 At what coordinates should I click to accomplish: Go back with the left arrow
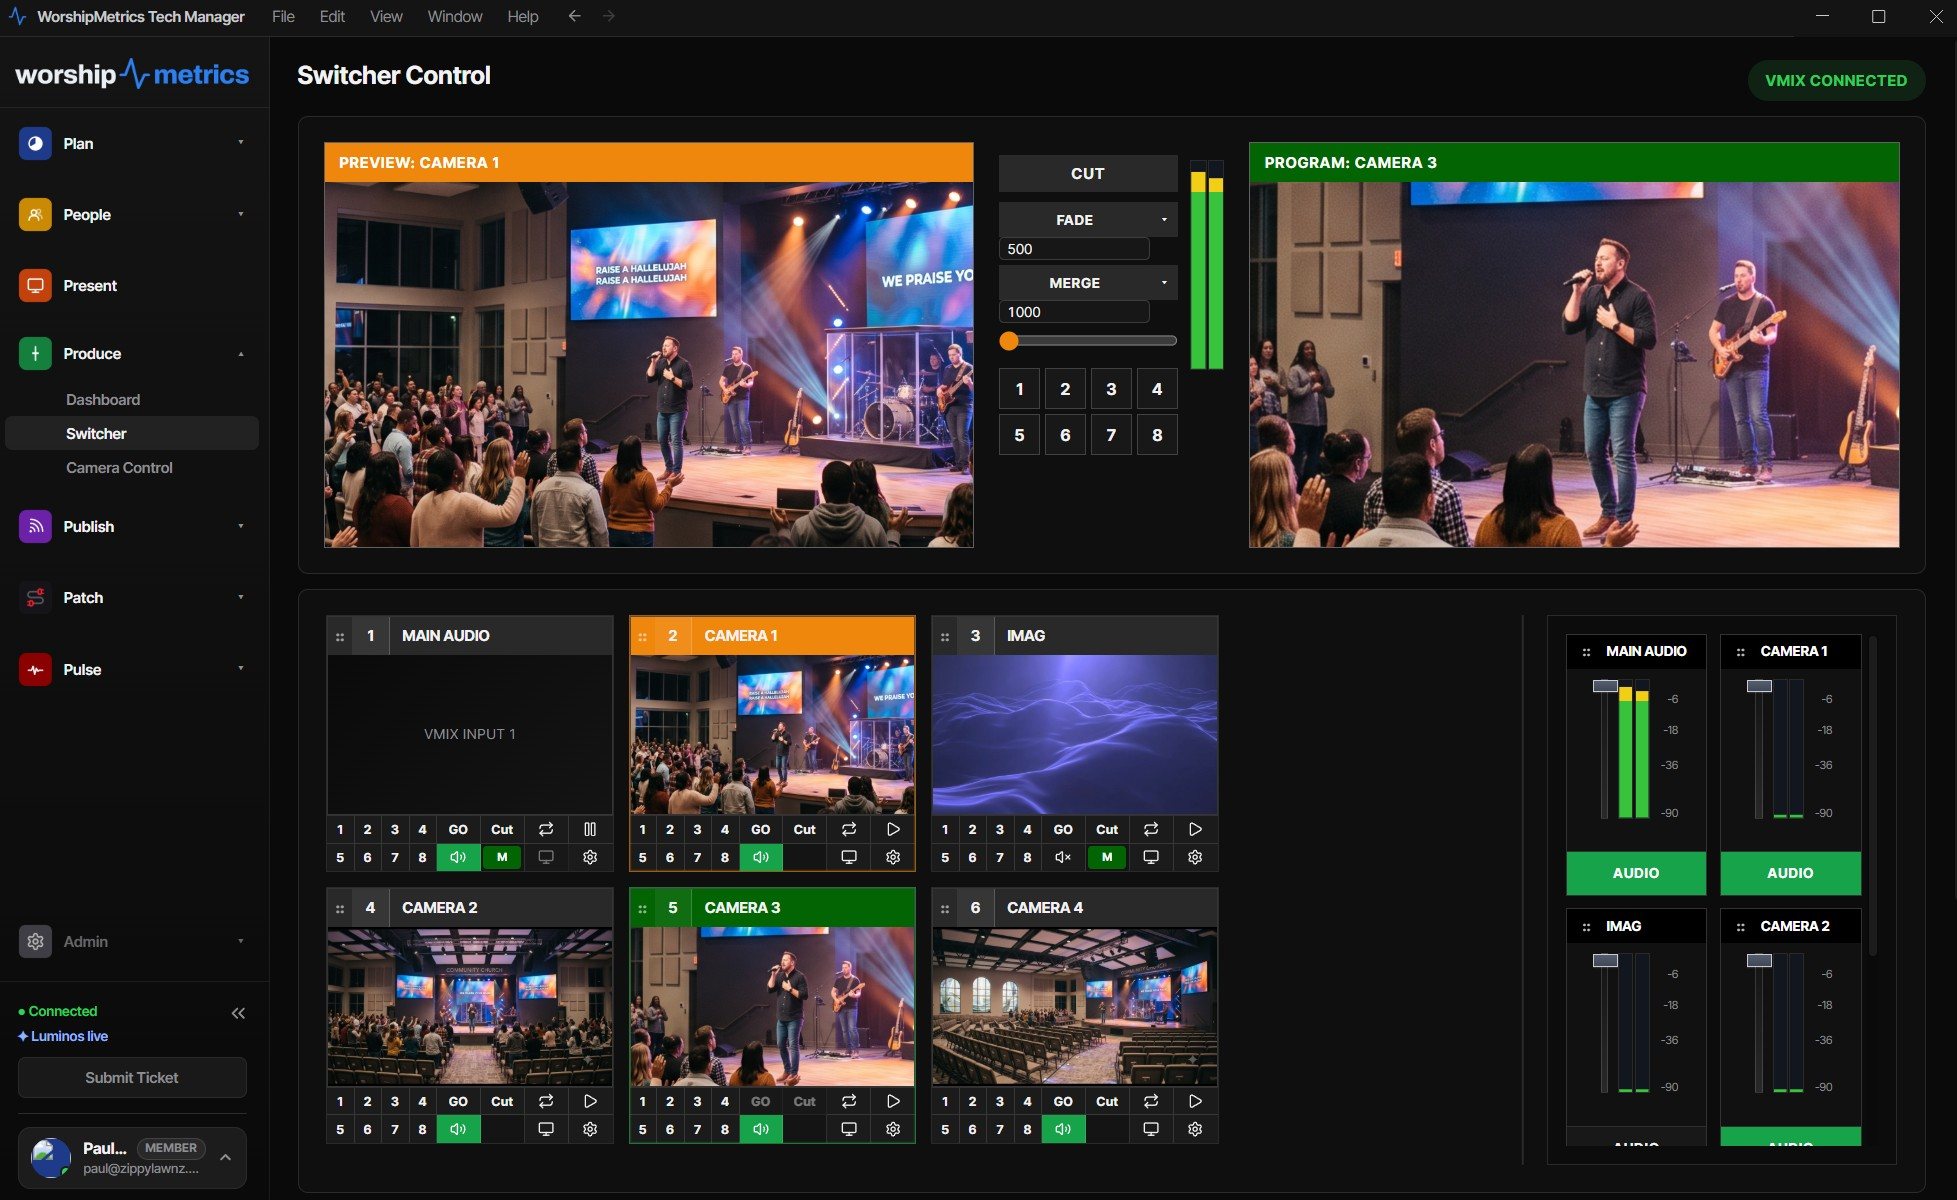[574, 16]
